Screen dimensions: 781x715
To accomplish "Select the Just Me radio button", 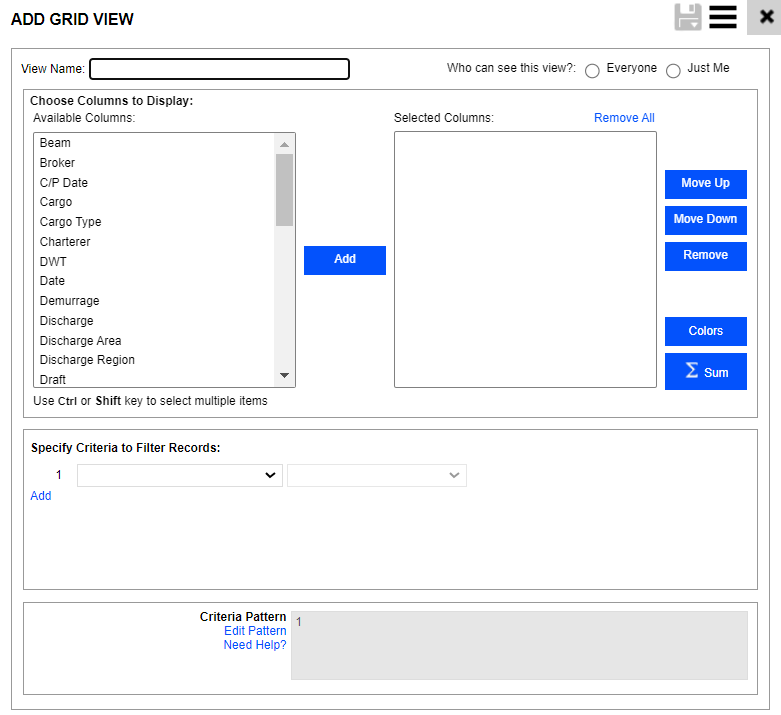I will pyautogui.click(x=673, y=70).
